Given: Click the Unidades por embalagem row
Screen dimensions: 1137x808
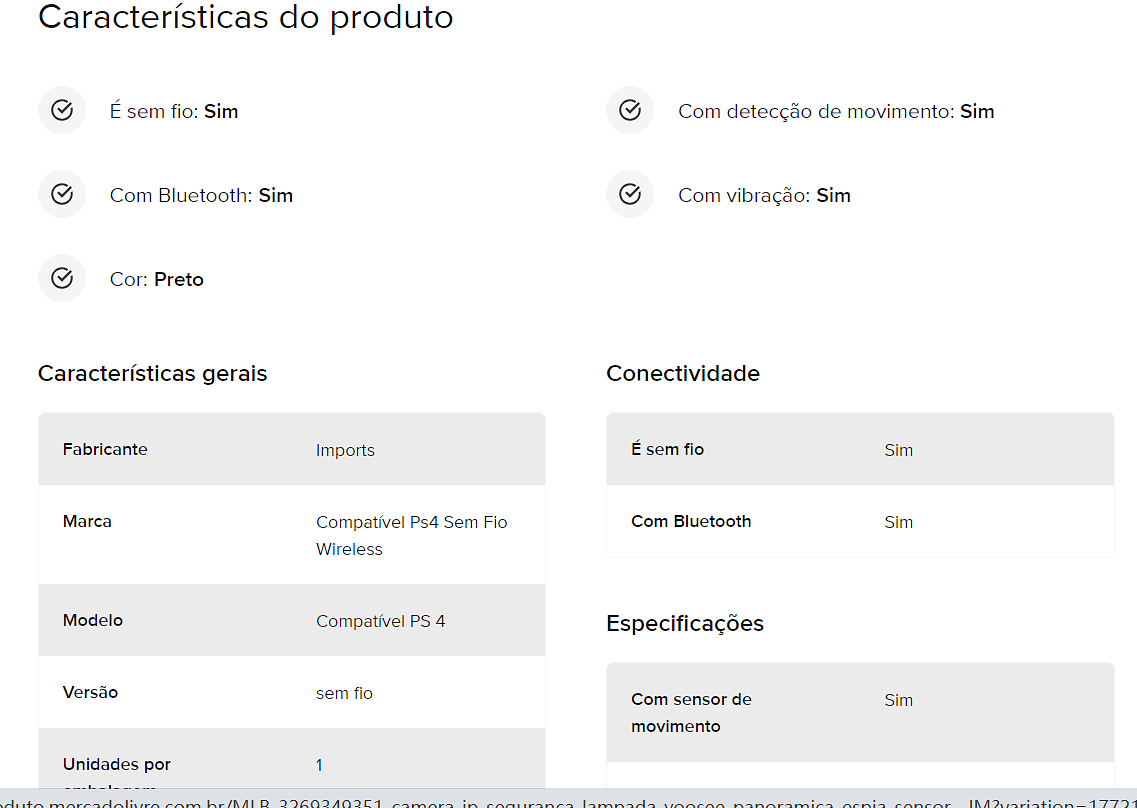Looking at the screenshot, I should pyautogui.click(x=292, y=759).
